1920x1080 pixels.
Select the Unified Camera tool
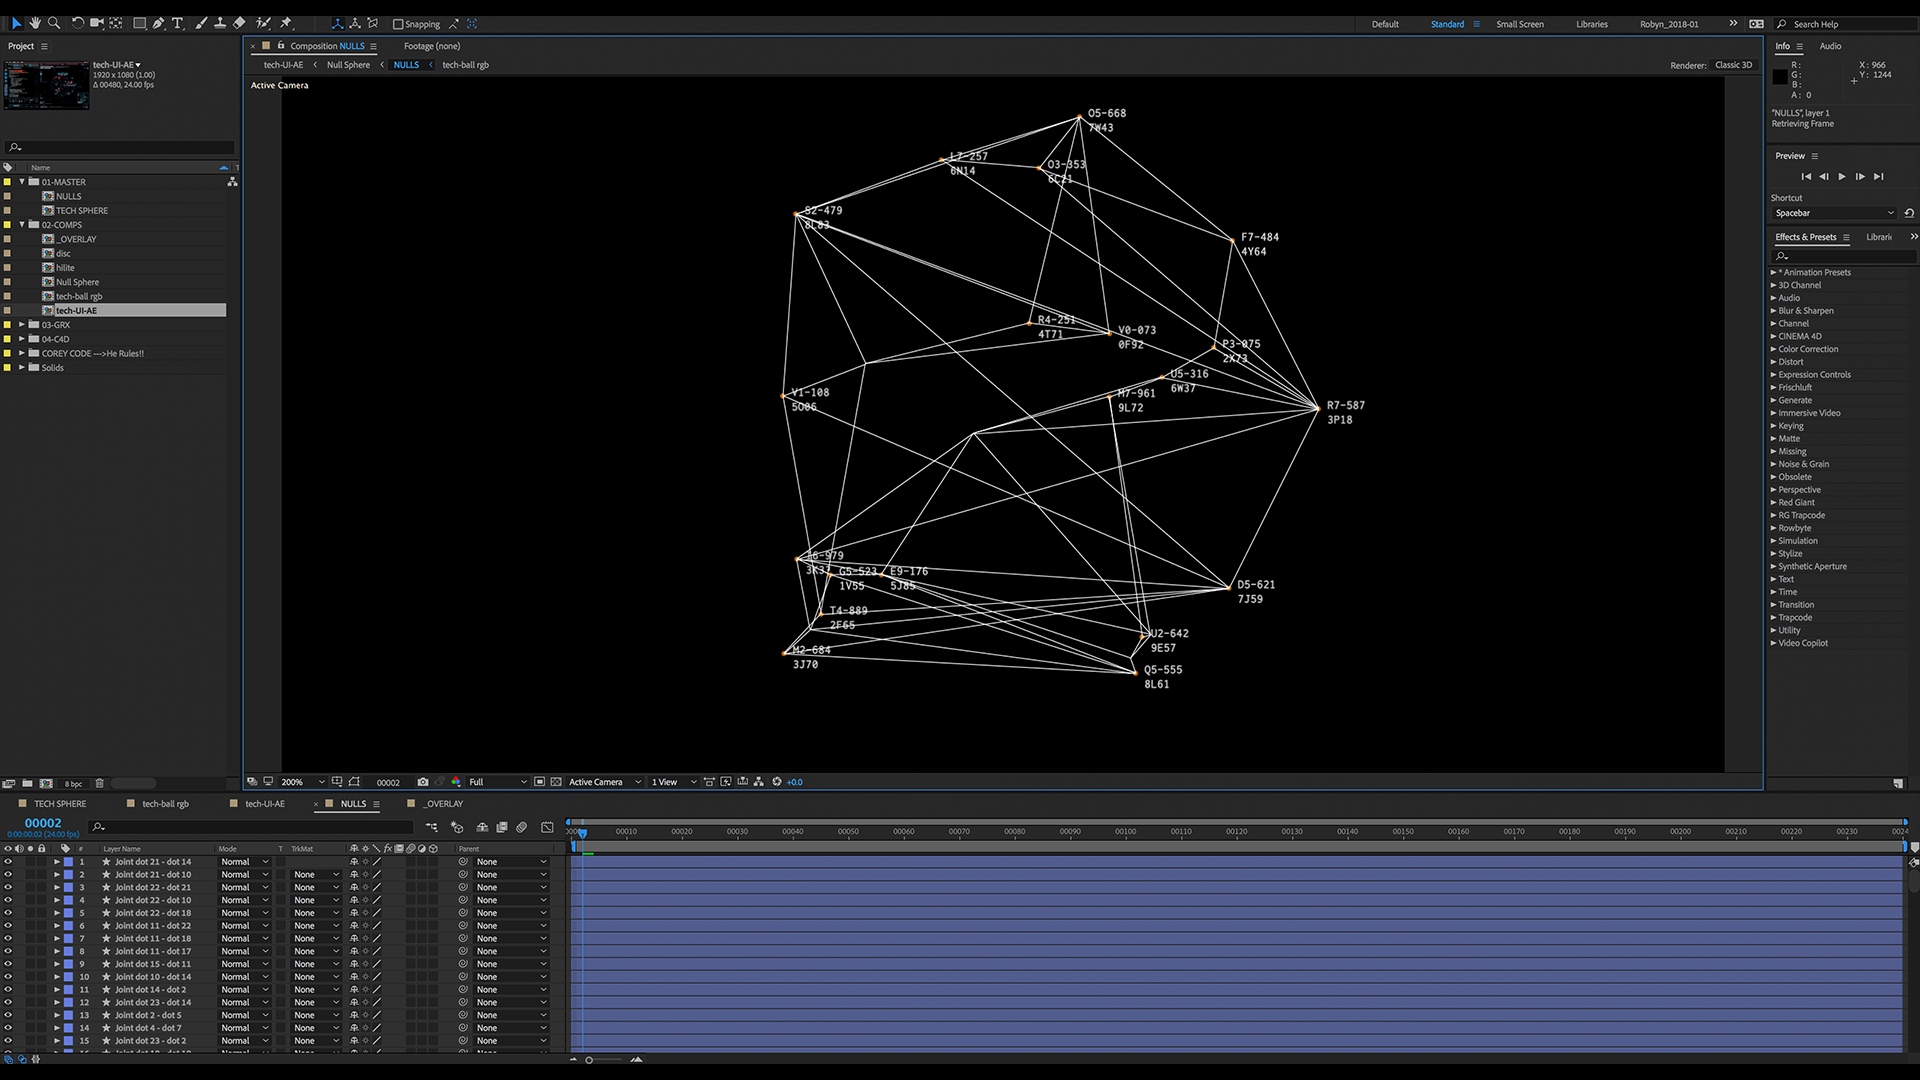(97, 23)
